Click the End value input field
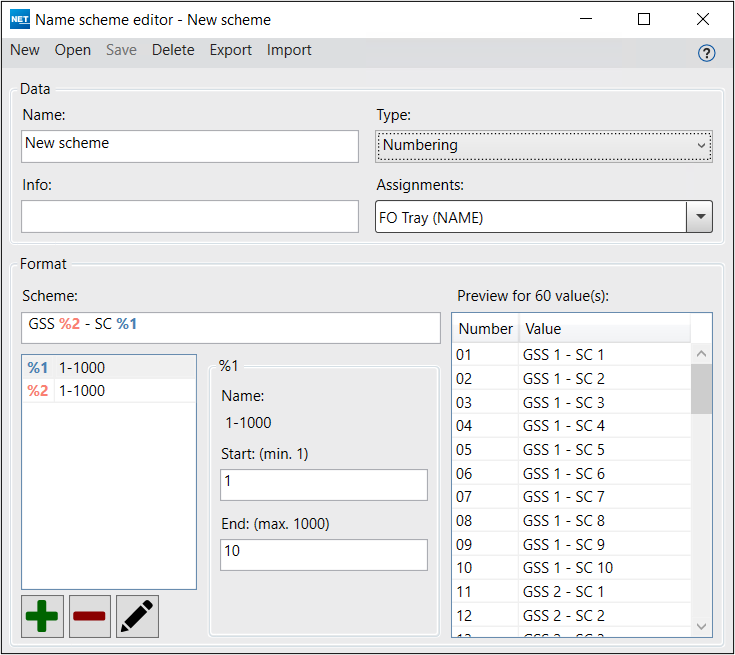The height and width of the screenshot is (655, 735). point(323,555)
